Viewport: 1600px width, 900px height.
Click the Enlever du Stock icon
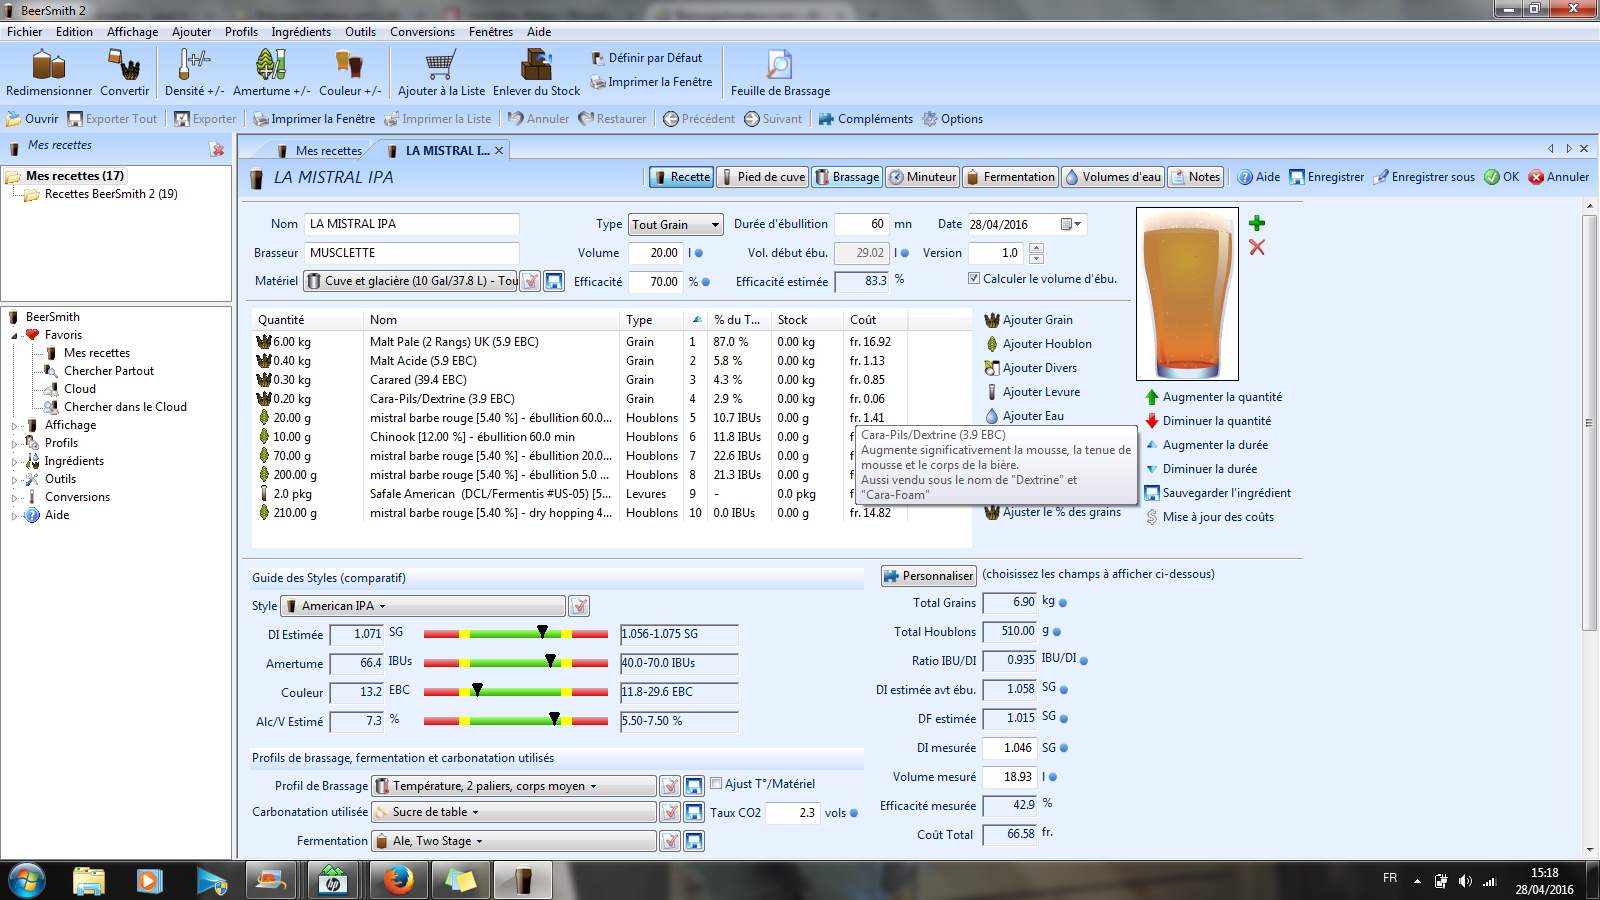coord(536,73)
